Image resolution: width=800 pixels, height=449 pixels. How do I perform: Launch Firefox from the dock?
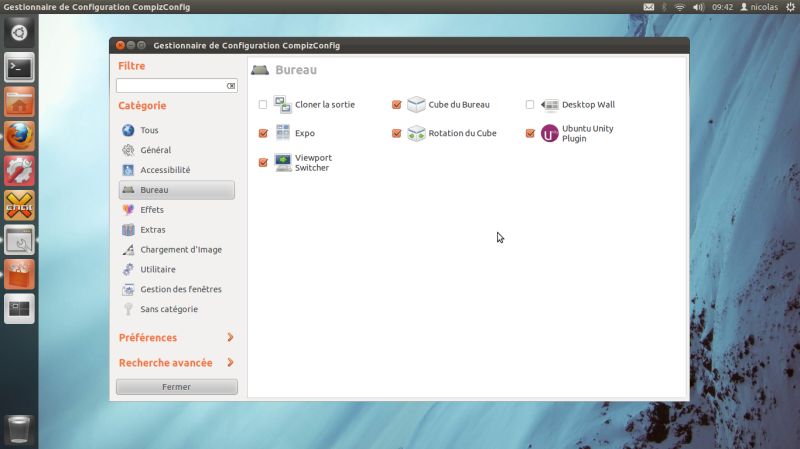tap(19, 136)
